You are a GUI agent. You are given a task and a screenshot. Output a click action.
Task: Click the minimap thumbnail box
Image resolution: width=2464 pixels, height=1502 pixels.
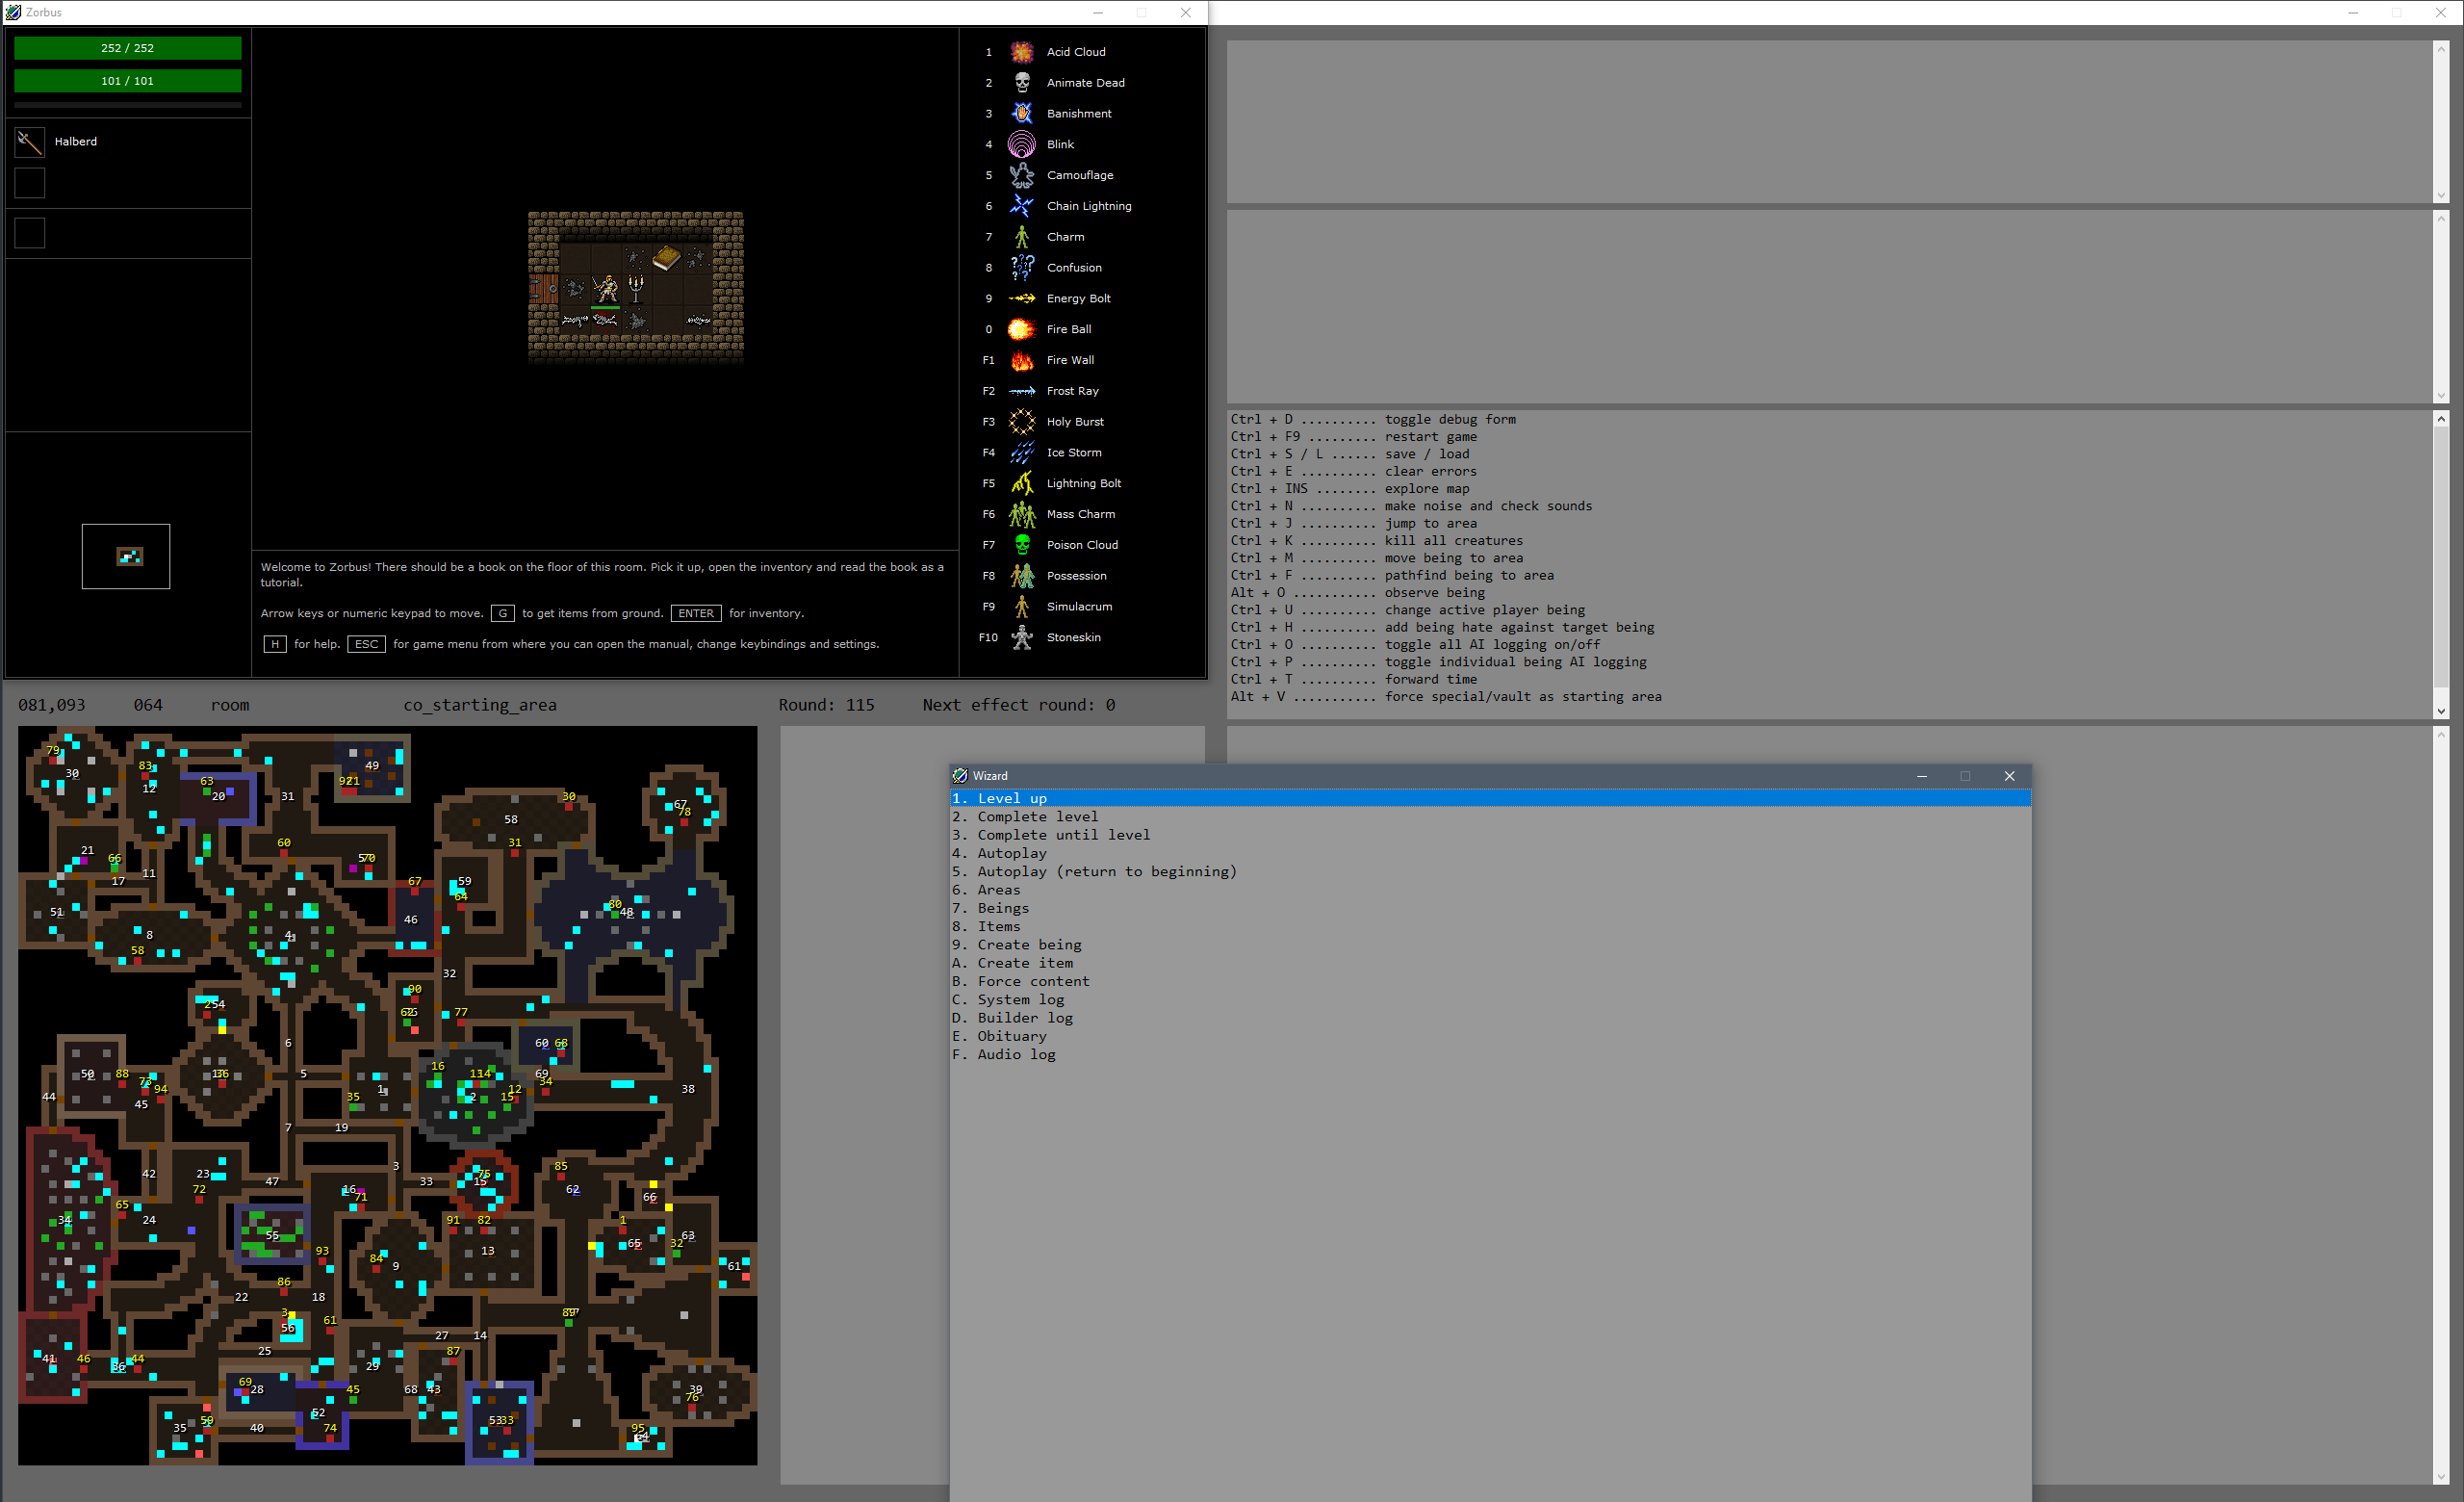pyautogui.click(x=126, y=556)
